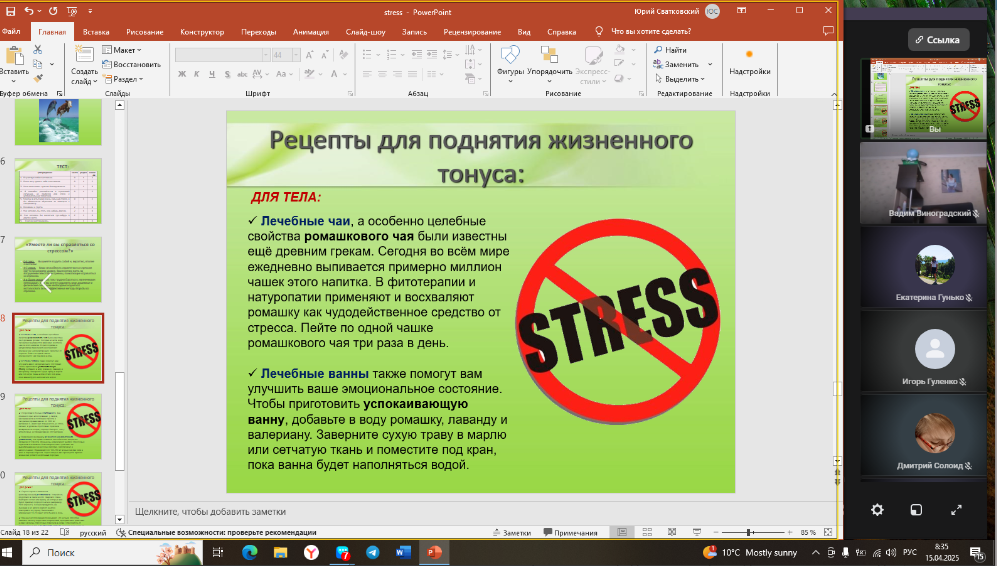Click Start From Beginning quick access icon
The image size is (997, 566).
pos(71,11)
